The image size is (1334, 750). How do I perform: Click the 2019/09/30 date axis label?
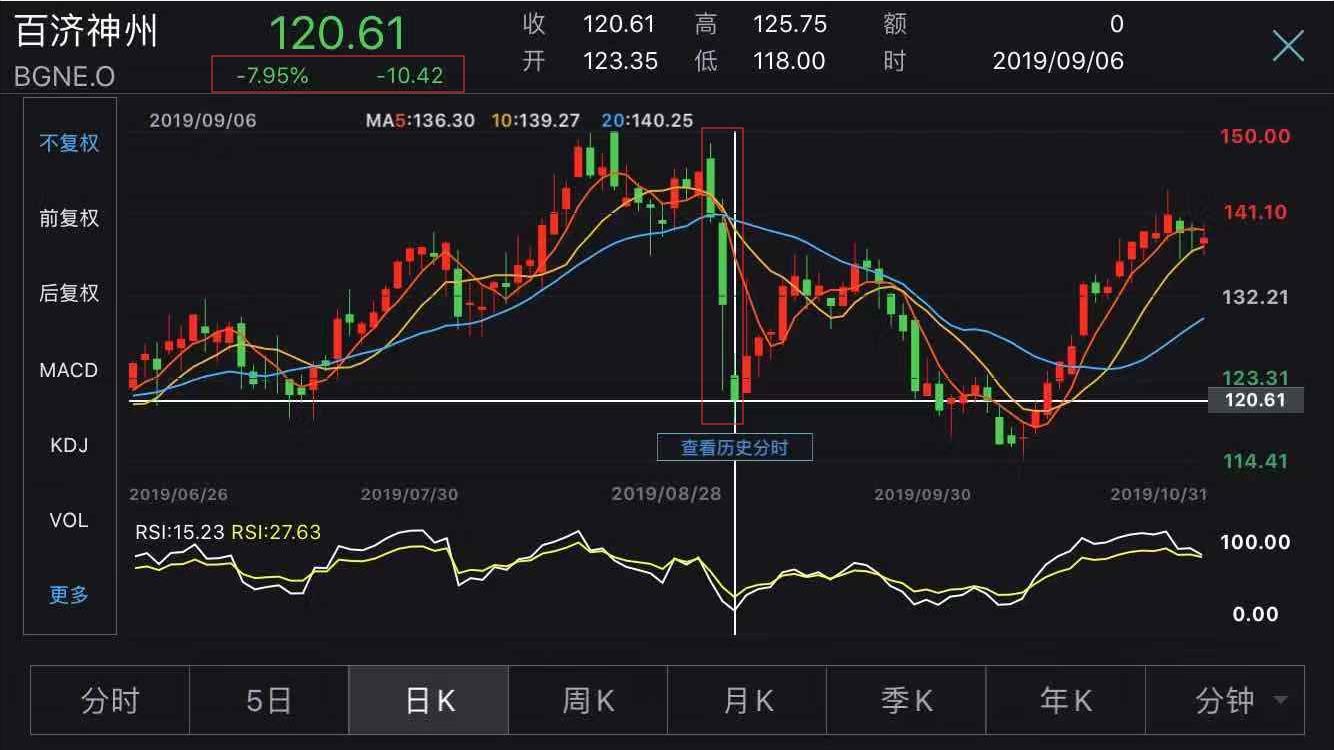(923, 494)
